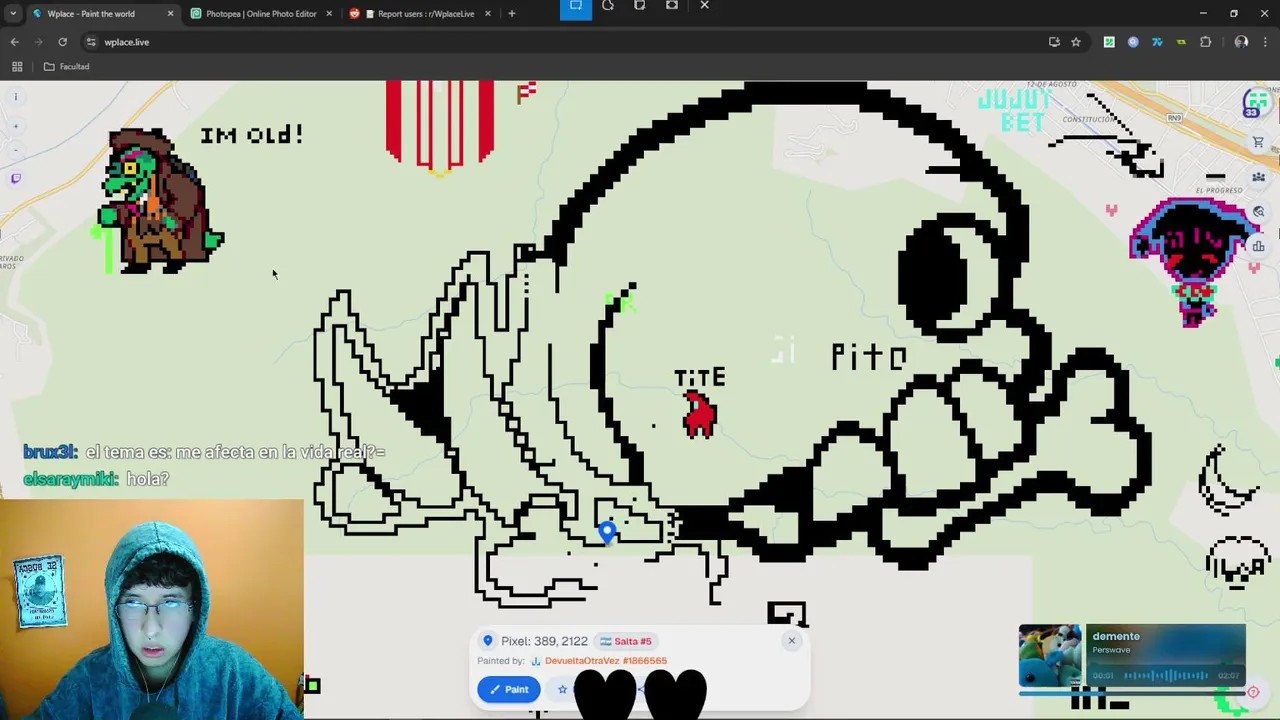1280x720 pixels.
Task: Open the Salta #5 region tag
Action: coord(626,641)
